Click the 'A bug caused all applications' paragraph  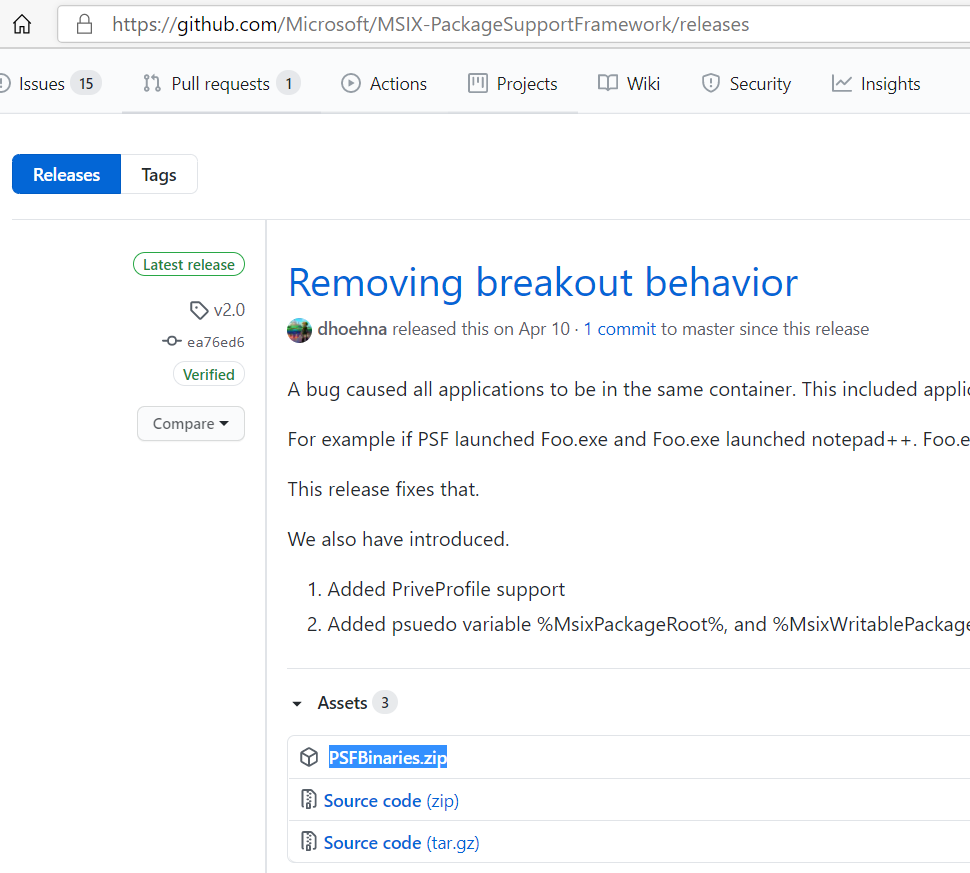click(x=629, y=389)
